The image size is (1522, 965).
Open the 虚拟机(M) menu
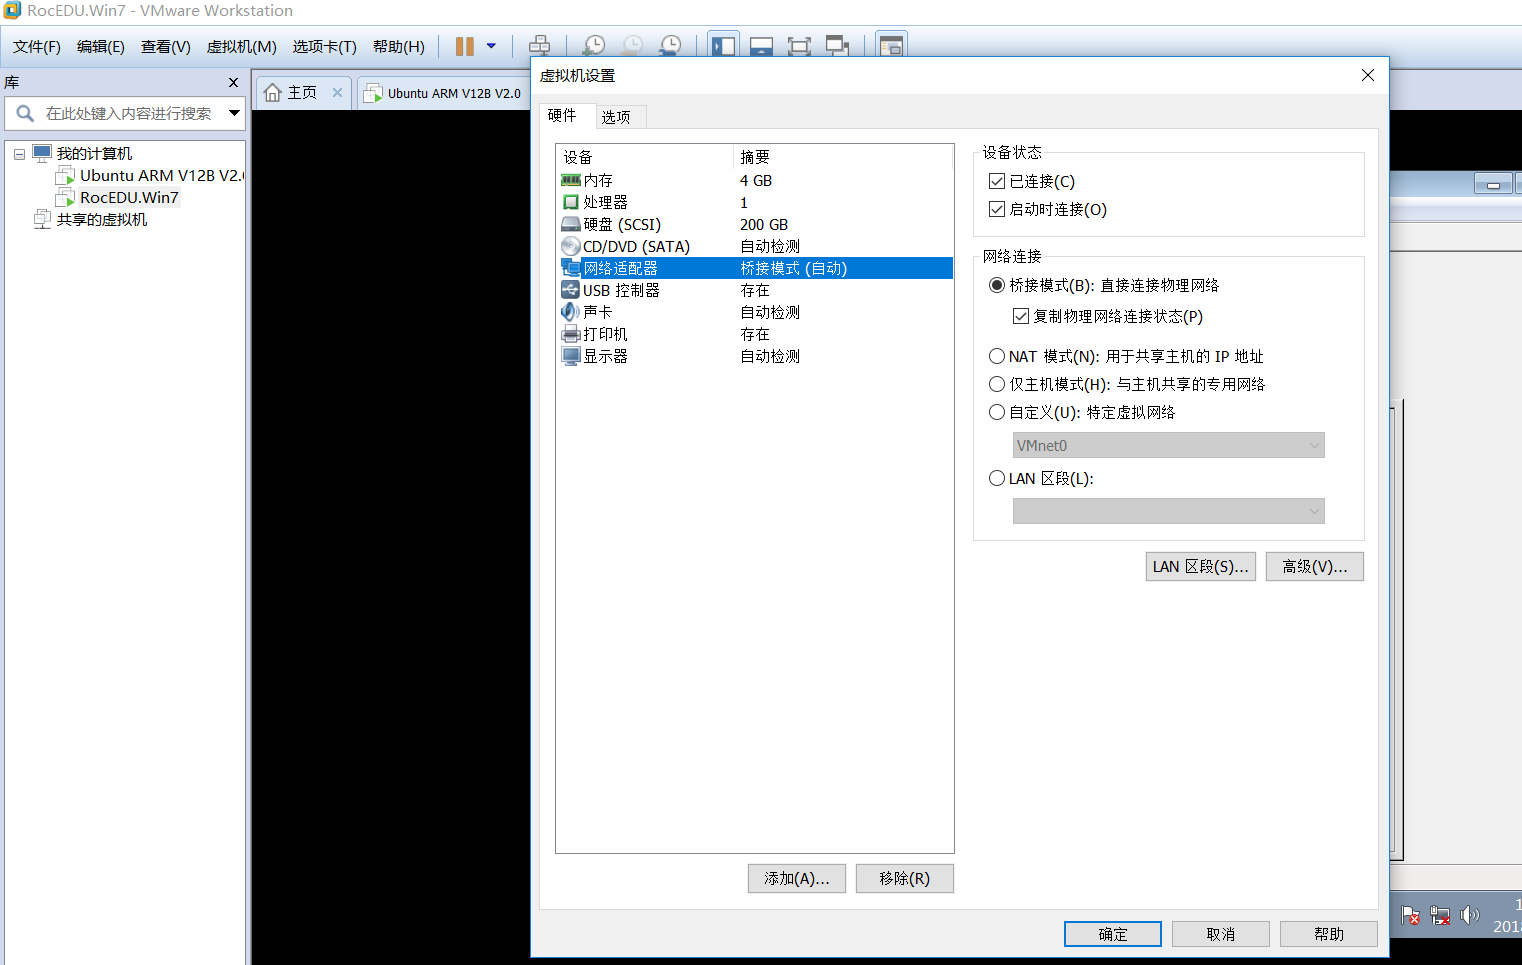(x=242, y=47)
